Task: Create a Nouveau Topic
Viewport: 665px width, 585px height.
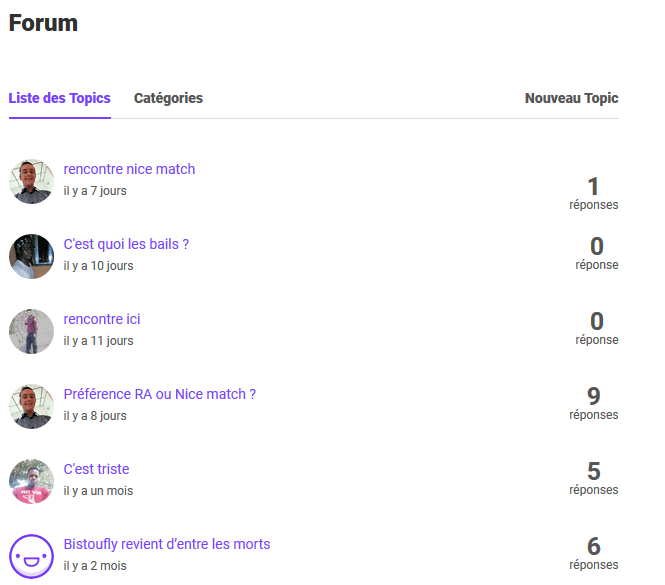Action: (x=571, y=98)
